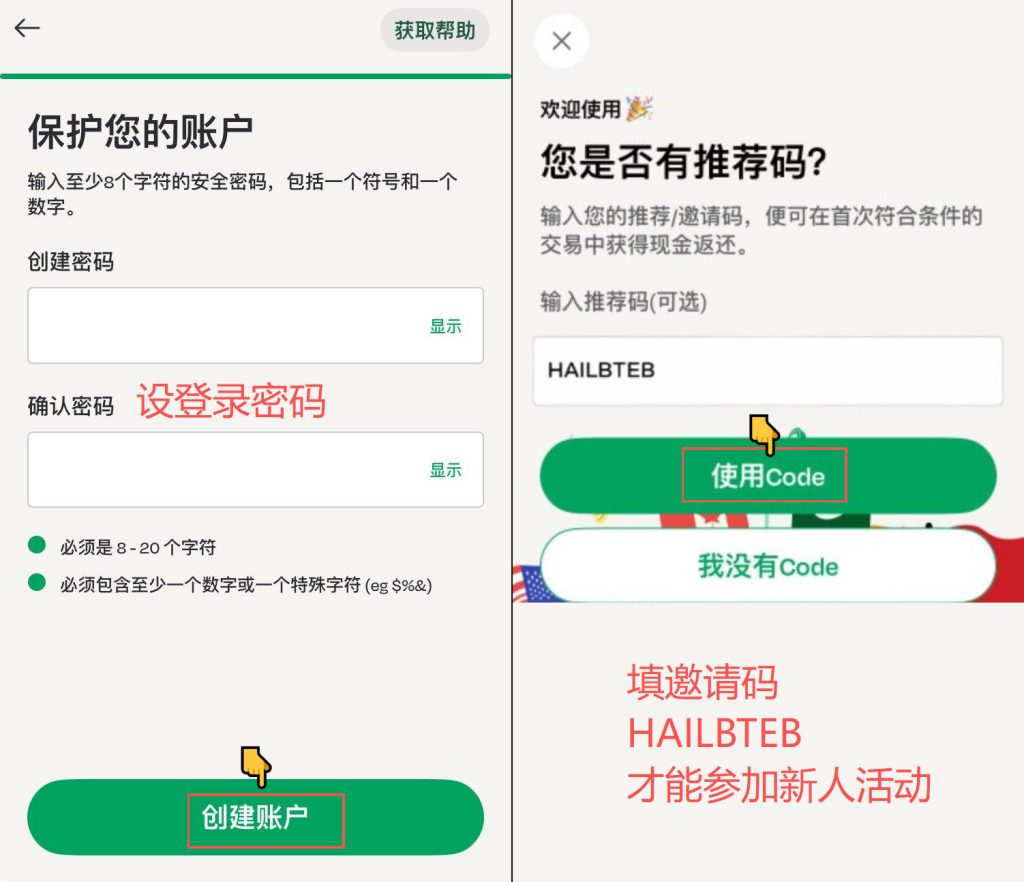
Task: Close referral code screen with X icon
Action: tap(562, 41)
